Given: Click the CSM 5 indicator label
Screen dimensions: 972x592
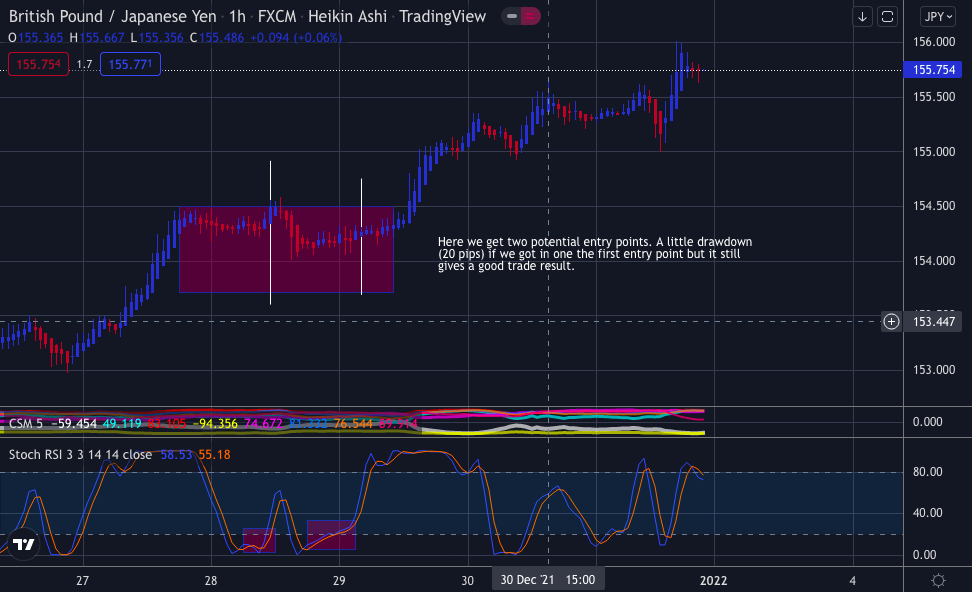Looking at the screenshot, I should 26,423.
